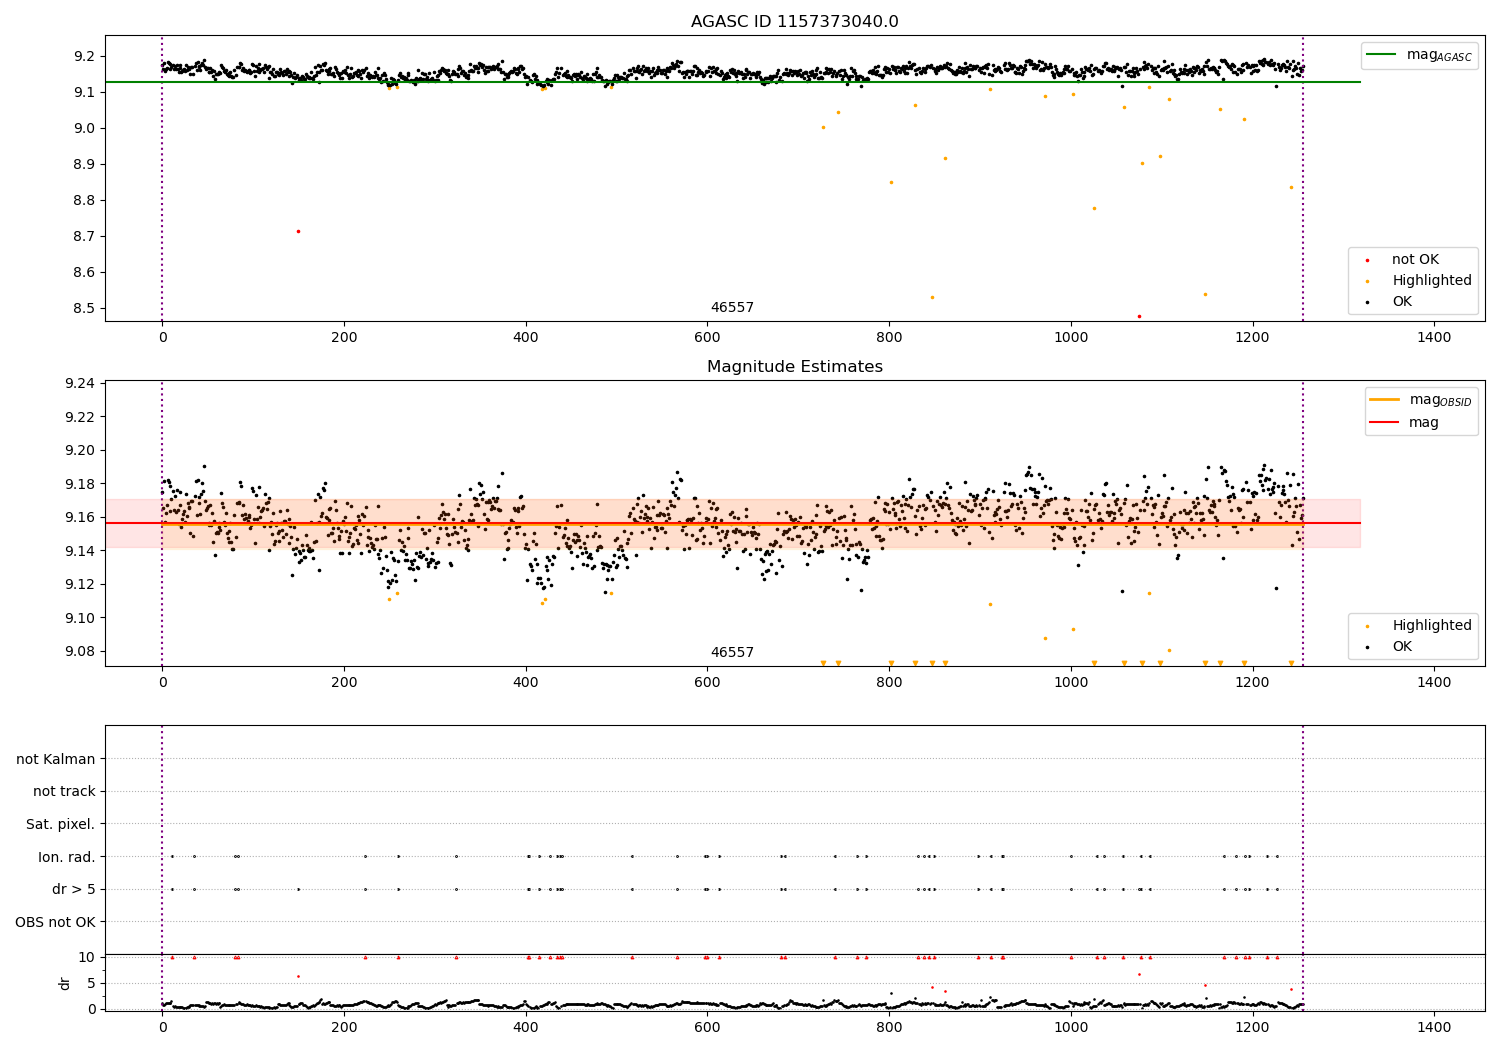Click the 8.8 y-axis tick label

(85, 200)
